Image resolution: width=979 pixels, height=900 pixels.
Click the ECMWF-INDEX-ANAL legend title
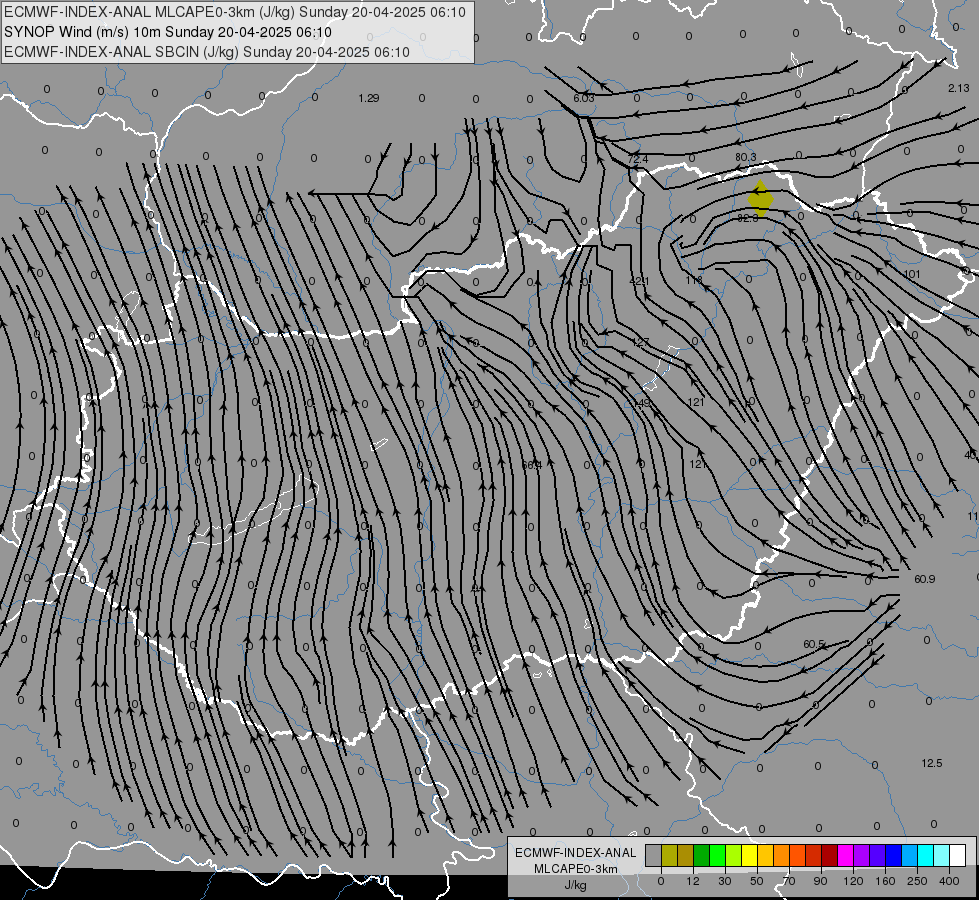[x=575, y=853]
